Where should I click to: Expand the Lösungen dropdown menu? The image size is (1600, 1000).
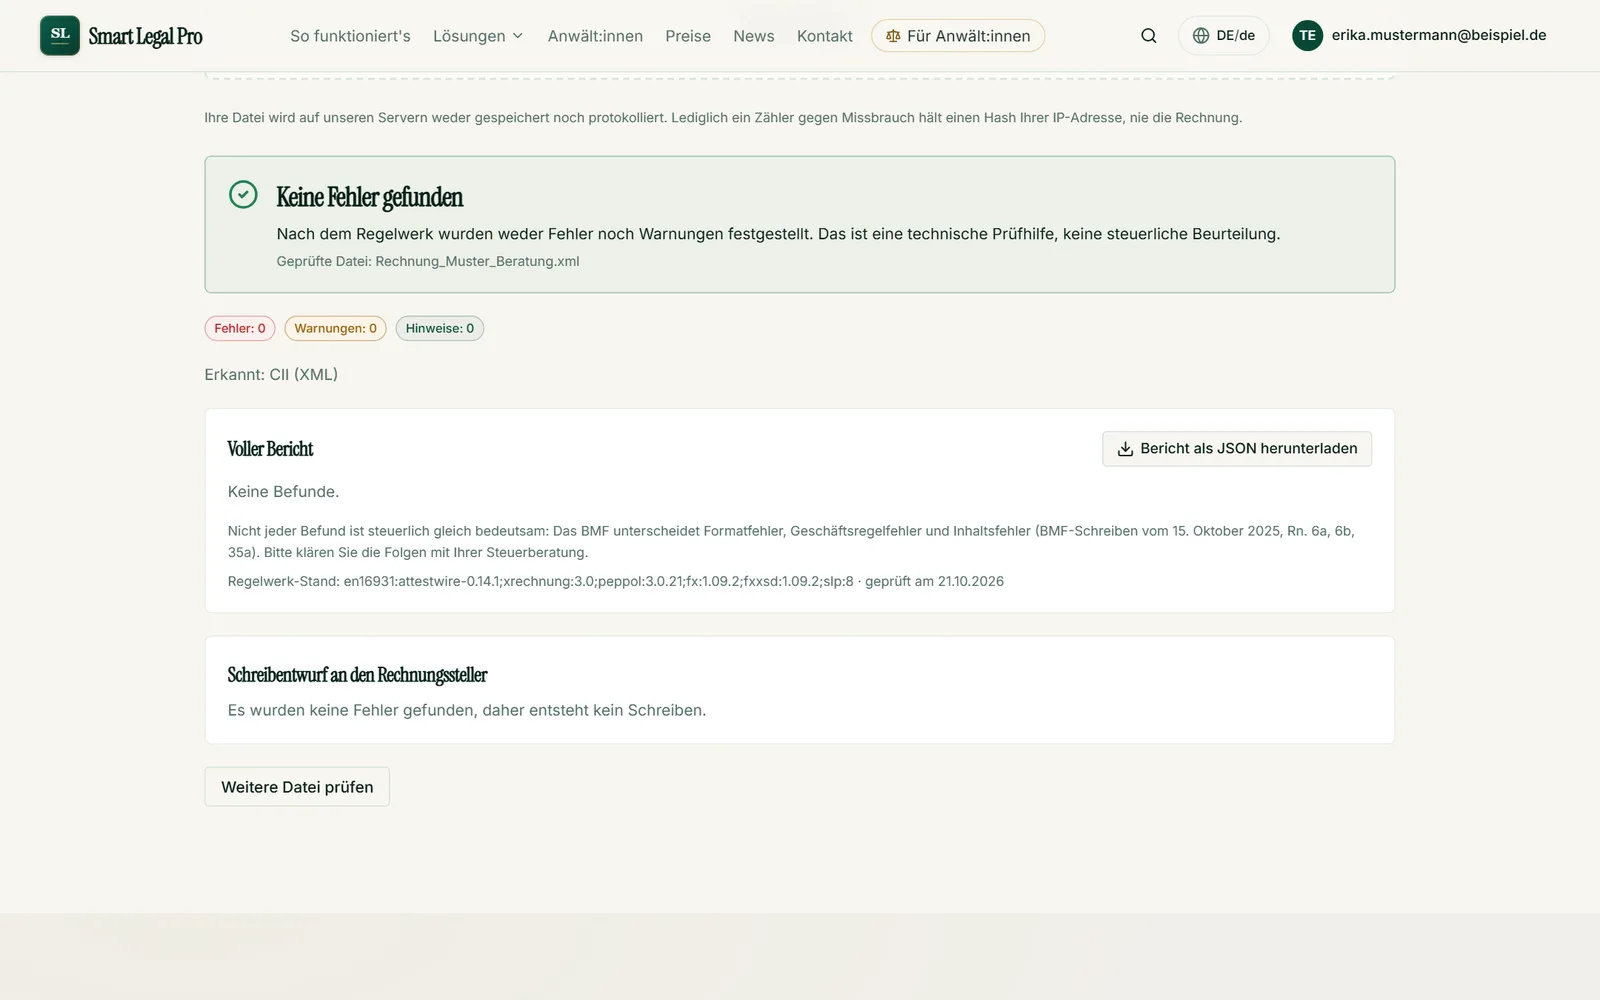(x=478, y=36)
